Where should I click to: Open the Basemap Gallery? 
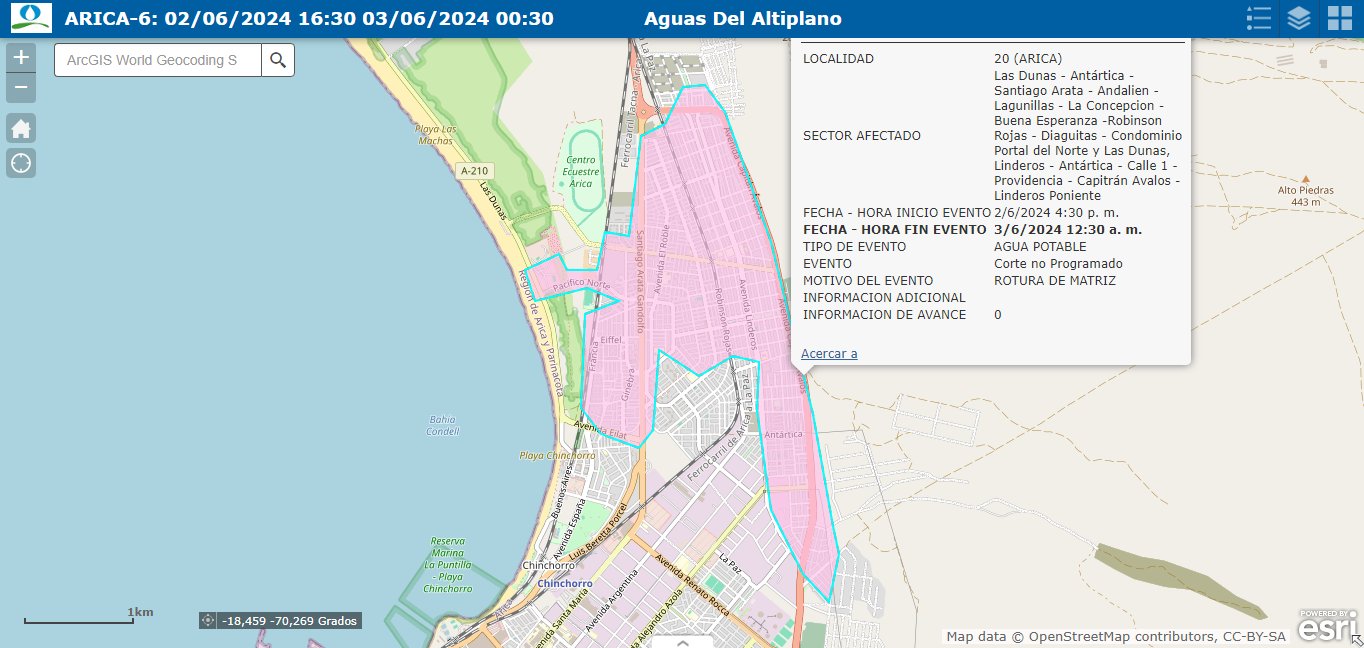[x=1339, y=18]
